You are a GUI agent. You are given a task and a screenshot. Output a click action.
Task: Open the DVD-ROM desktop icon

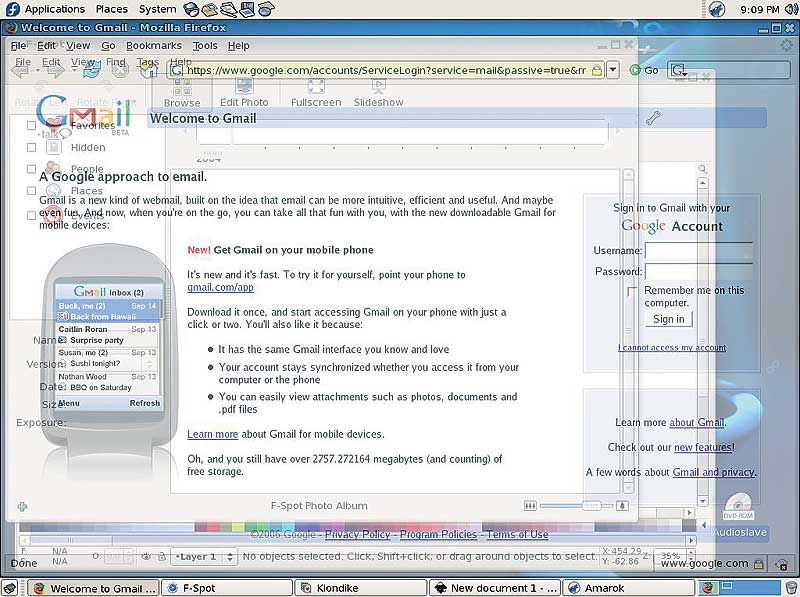pyautogui.click(x=738, y=505)
